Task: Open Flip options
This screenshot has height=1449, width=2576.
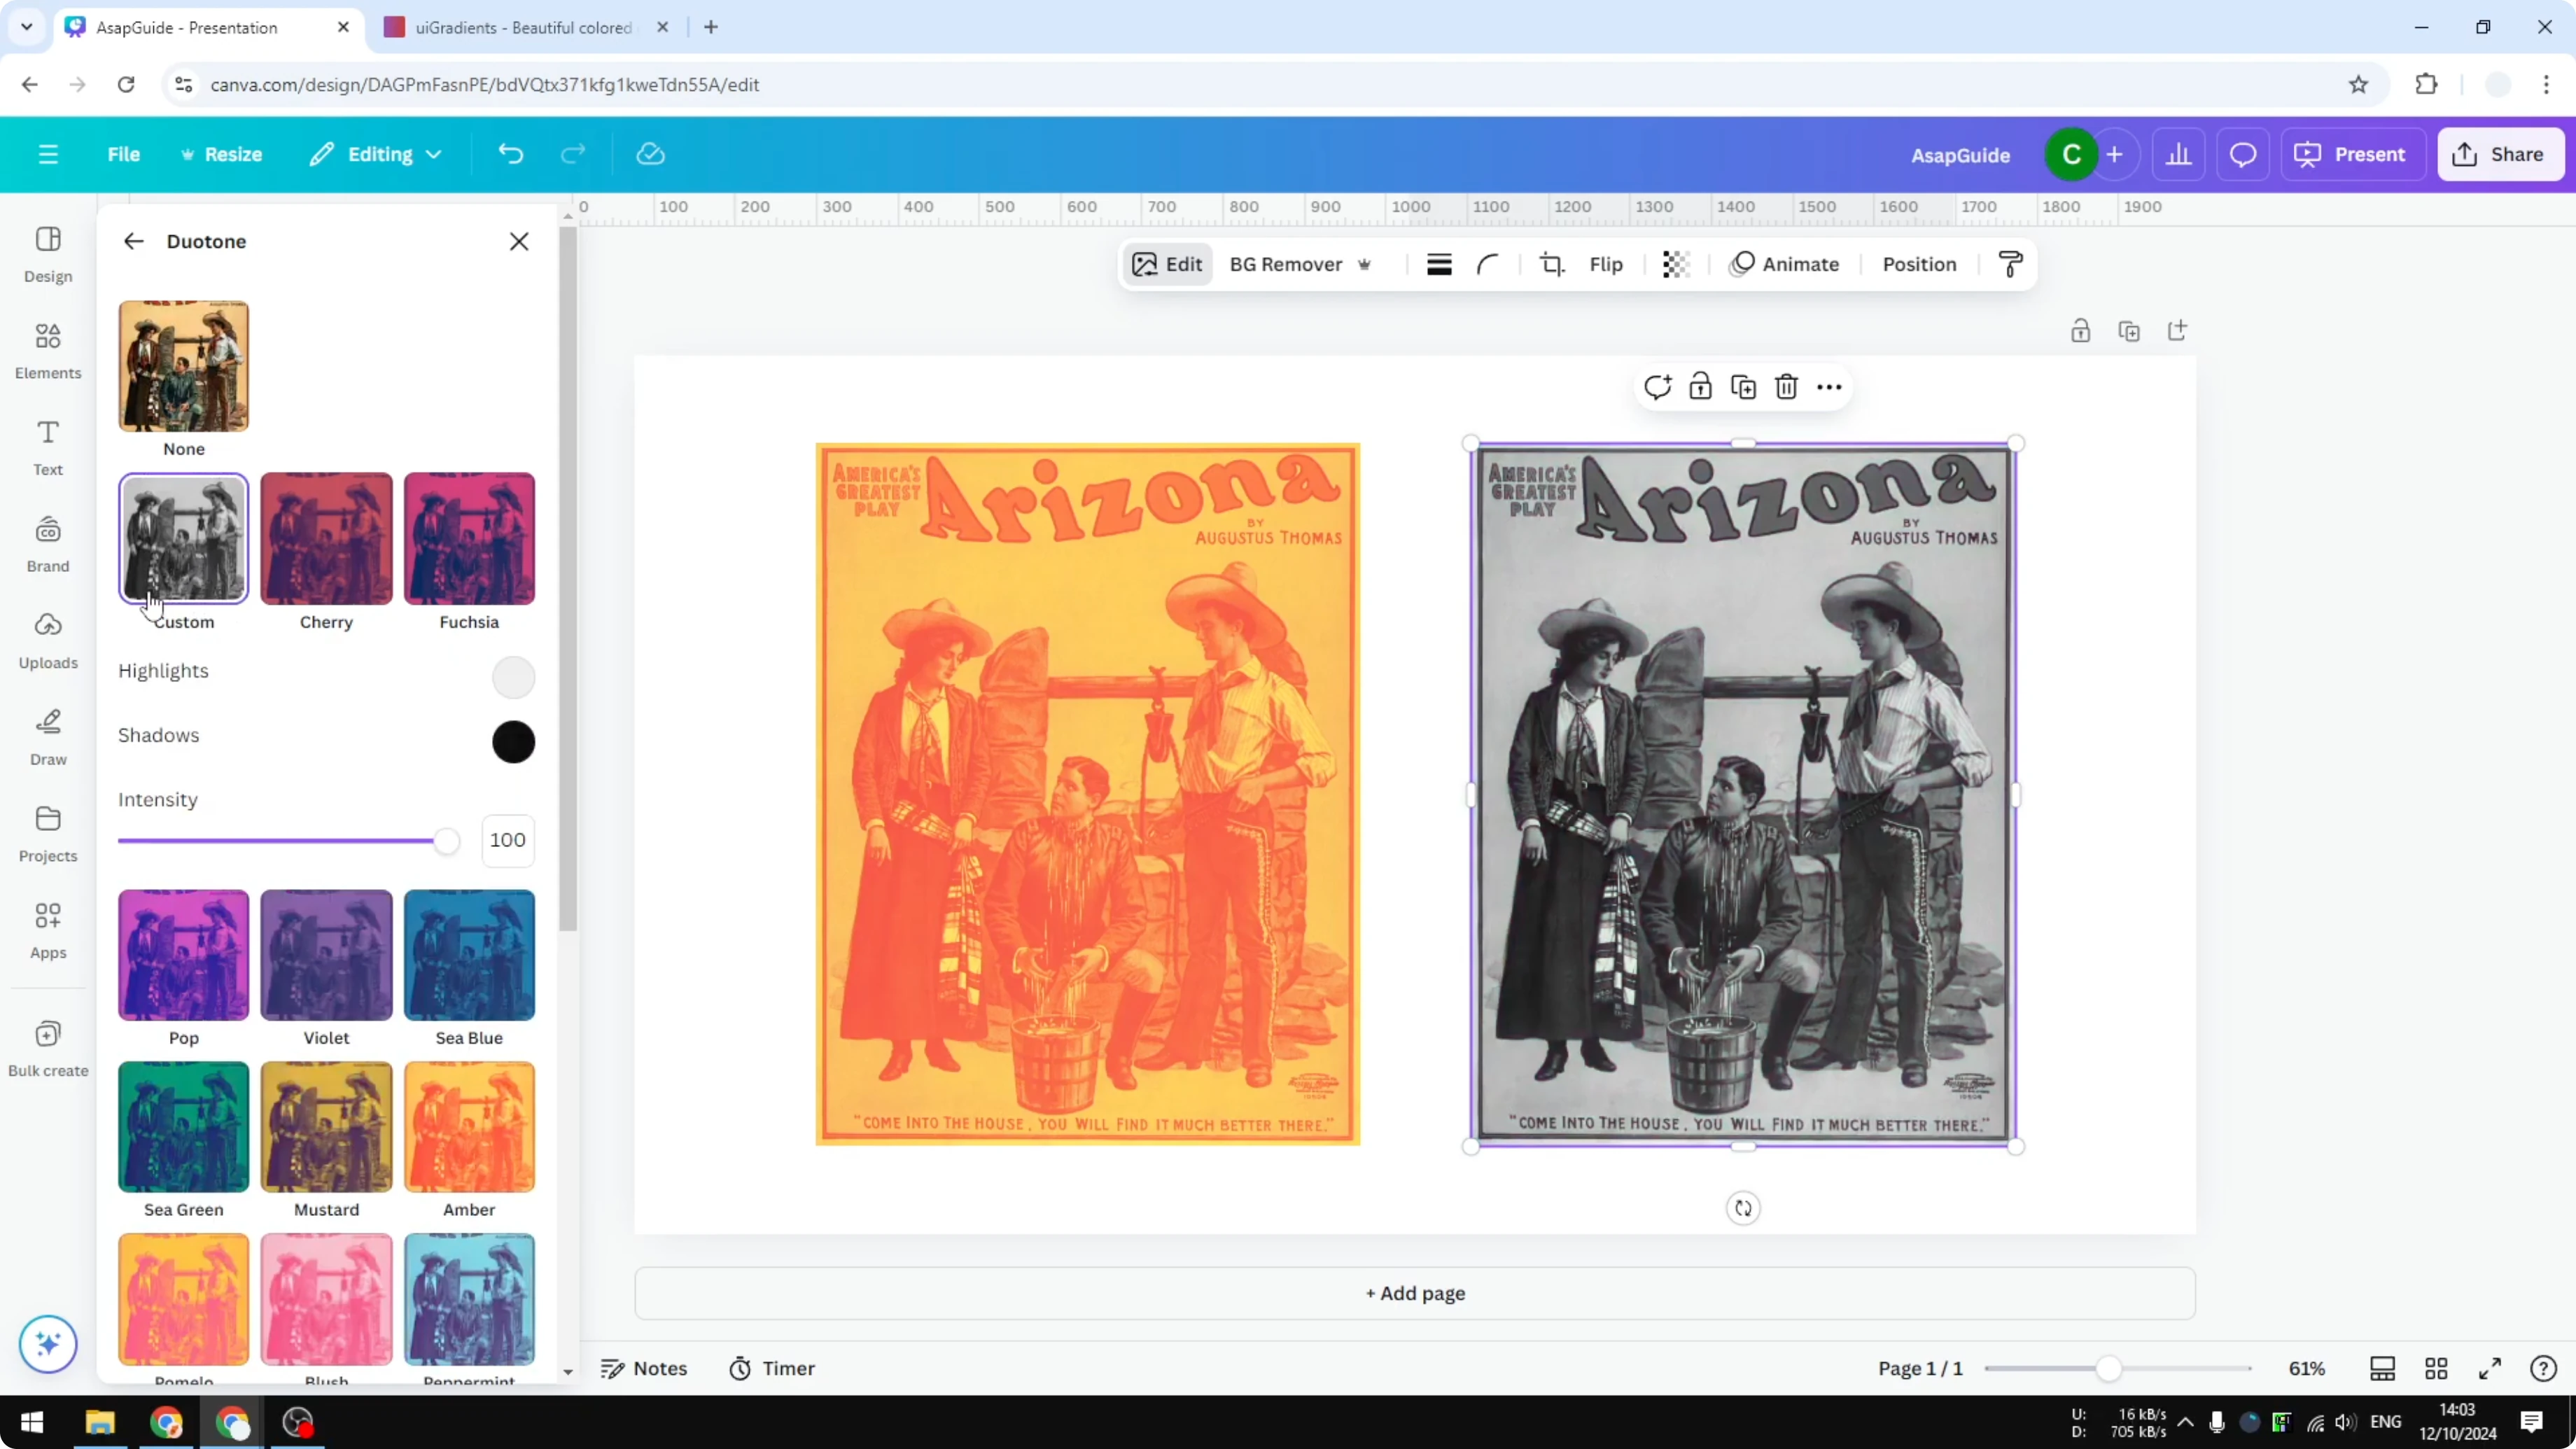Action: [1605, 264]
